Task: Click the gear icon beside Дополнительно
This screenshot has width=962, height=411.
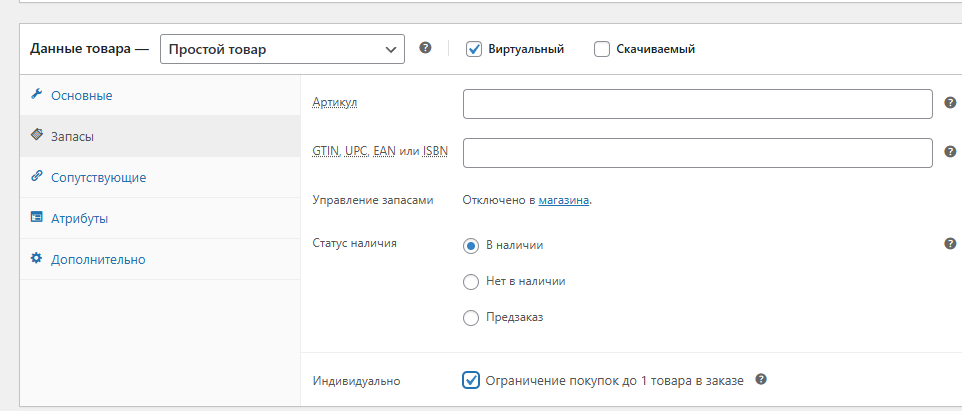Action: 37,259
